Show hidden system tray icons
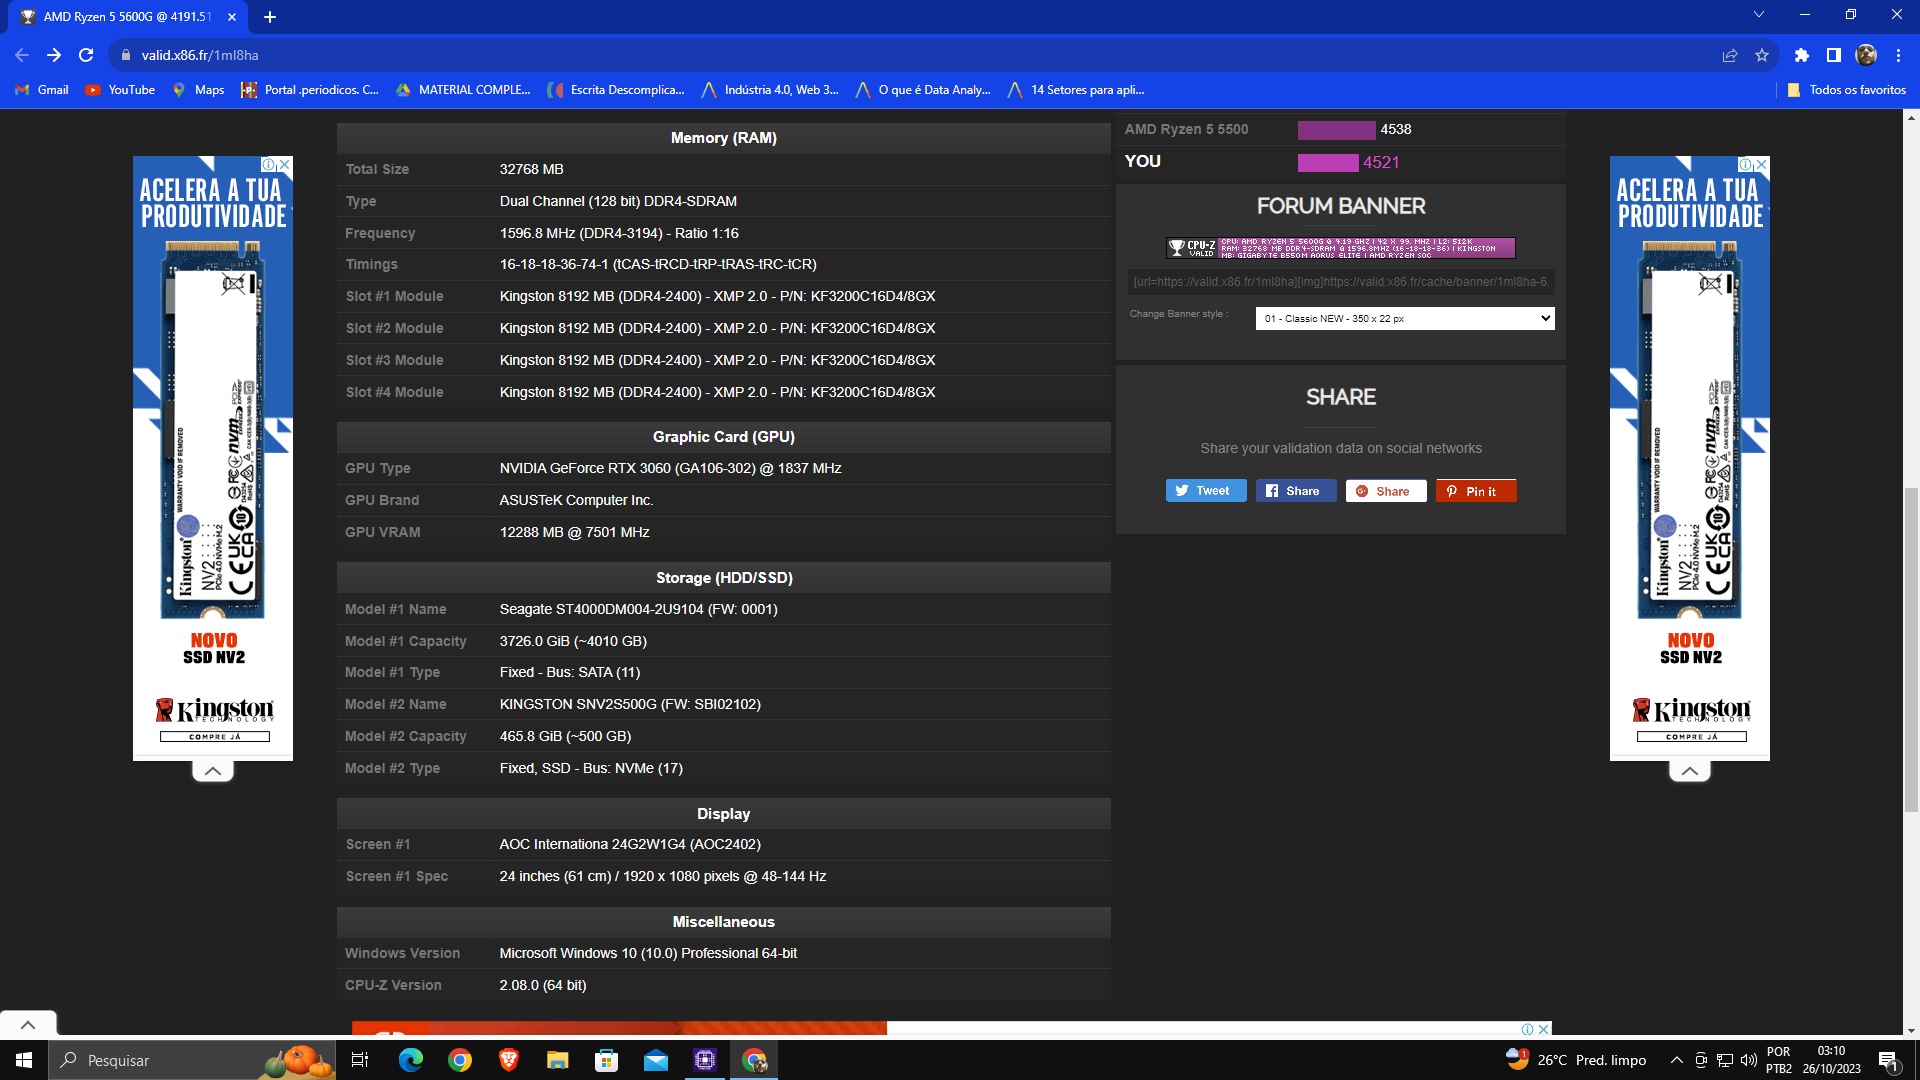Viewport: 1920px width, 1080px height. click(1676, 1060)
